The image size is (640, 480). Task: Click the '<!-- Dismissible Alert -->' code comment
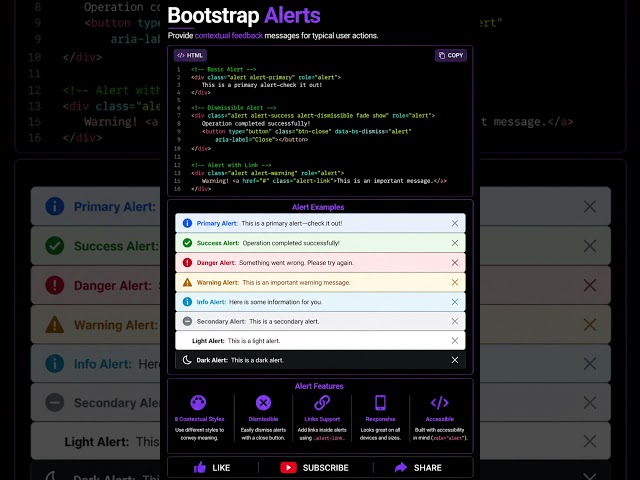click(x=233, y=108)
